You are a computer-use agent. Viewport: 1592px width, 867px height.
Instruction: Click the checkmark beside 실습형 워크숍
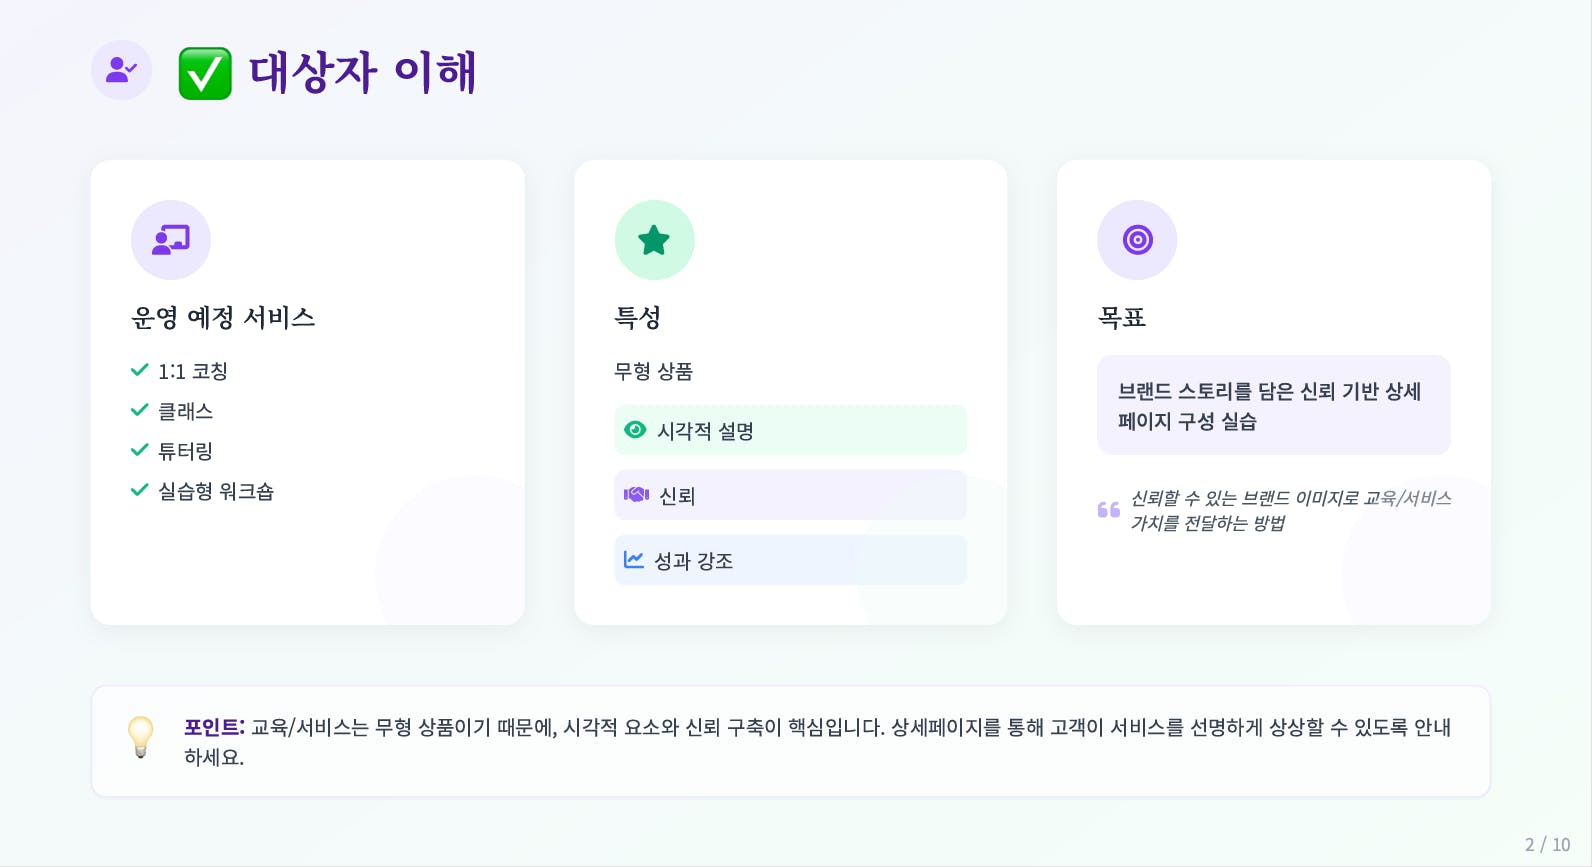(x=140, y=490)
